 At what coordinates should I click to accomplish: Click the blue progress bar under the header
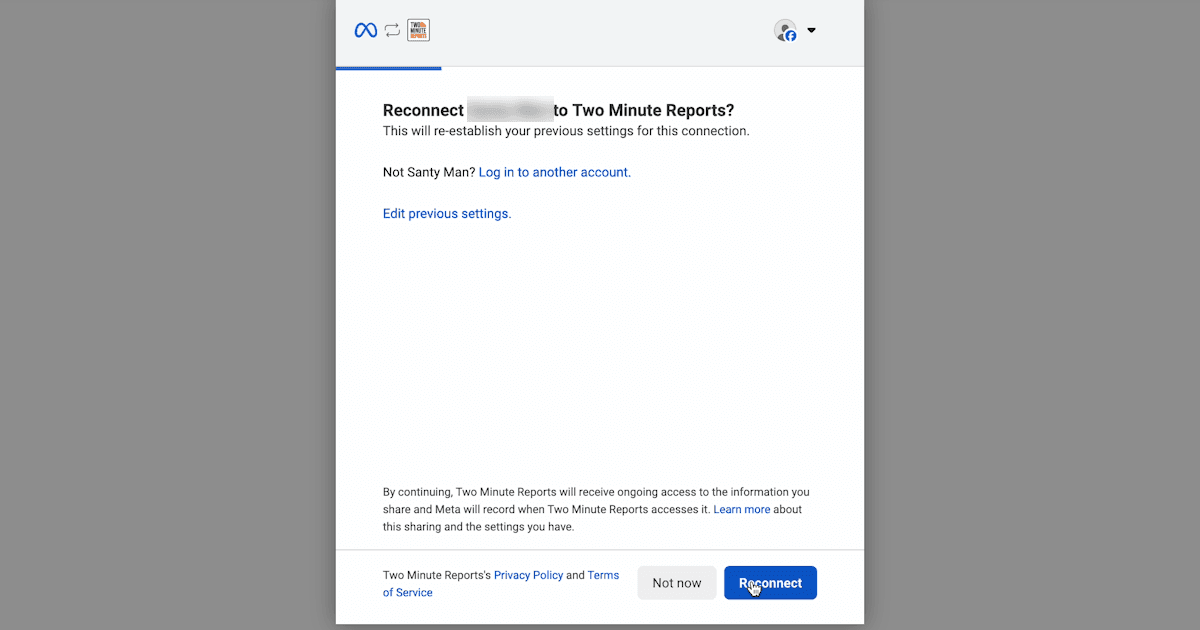pyautogui.click(x=388, y=68)
